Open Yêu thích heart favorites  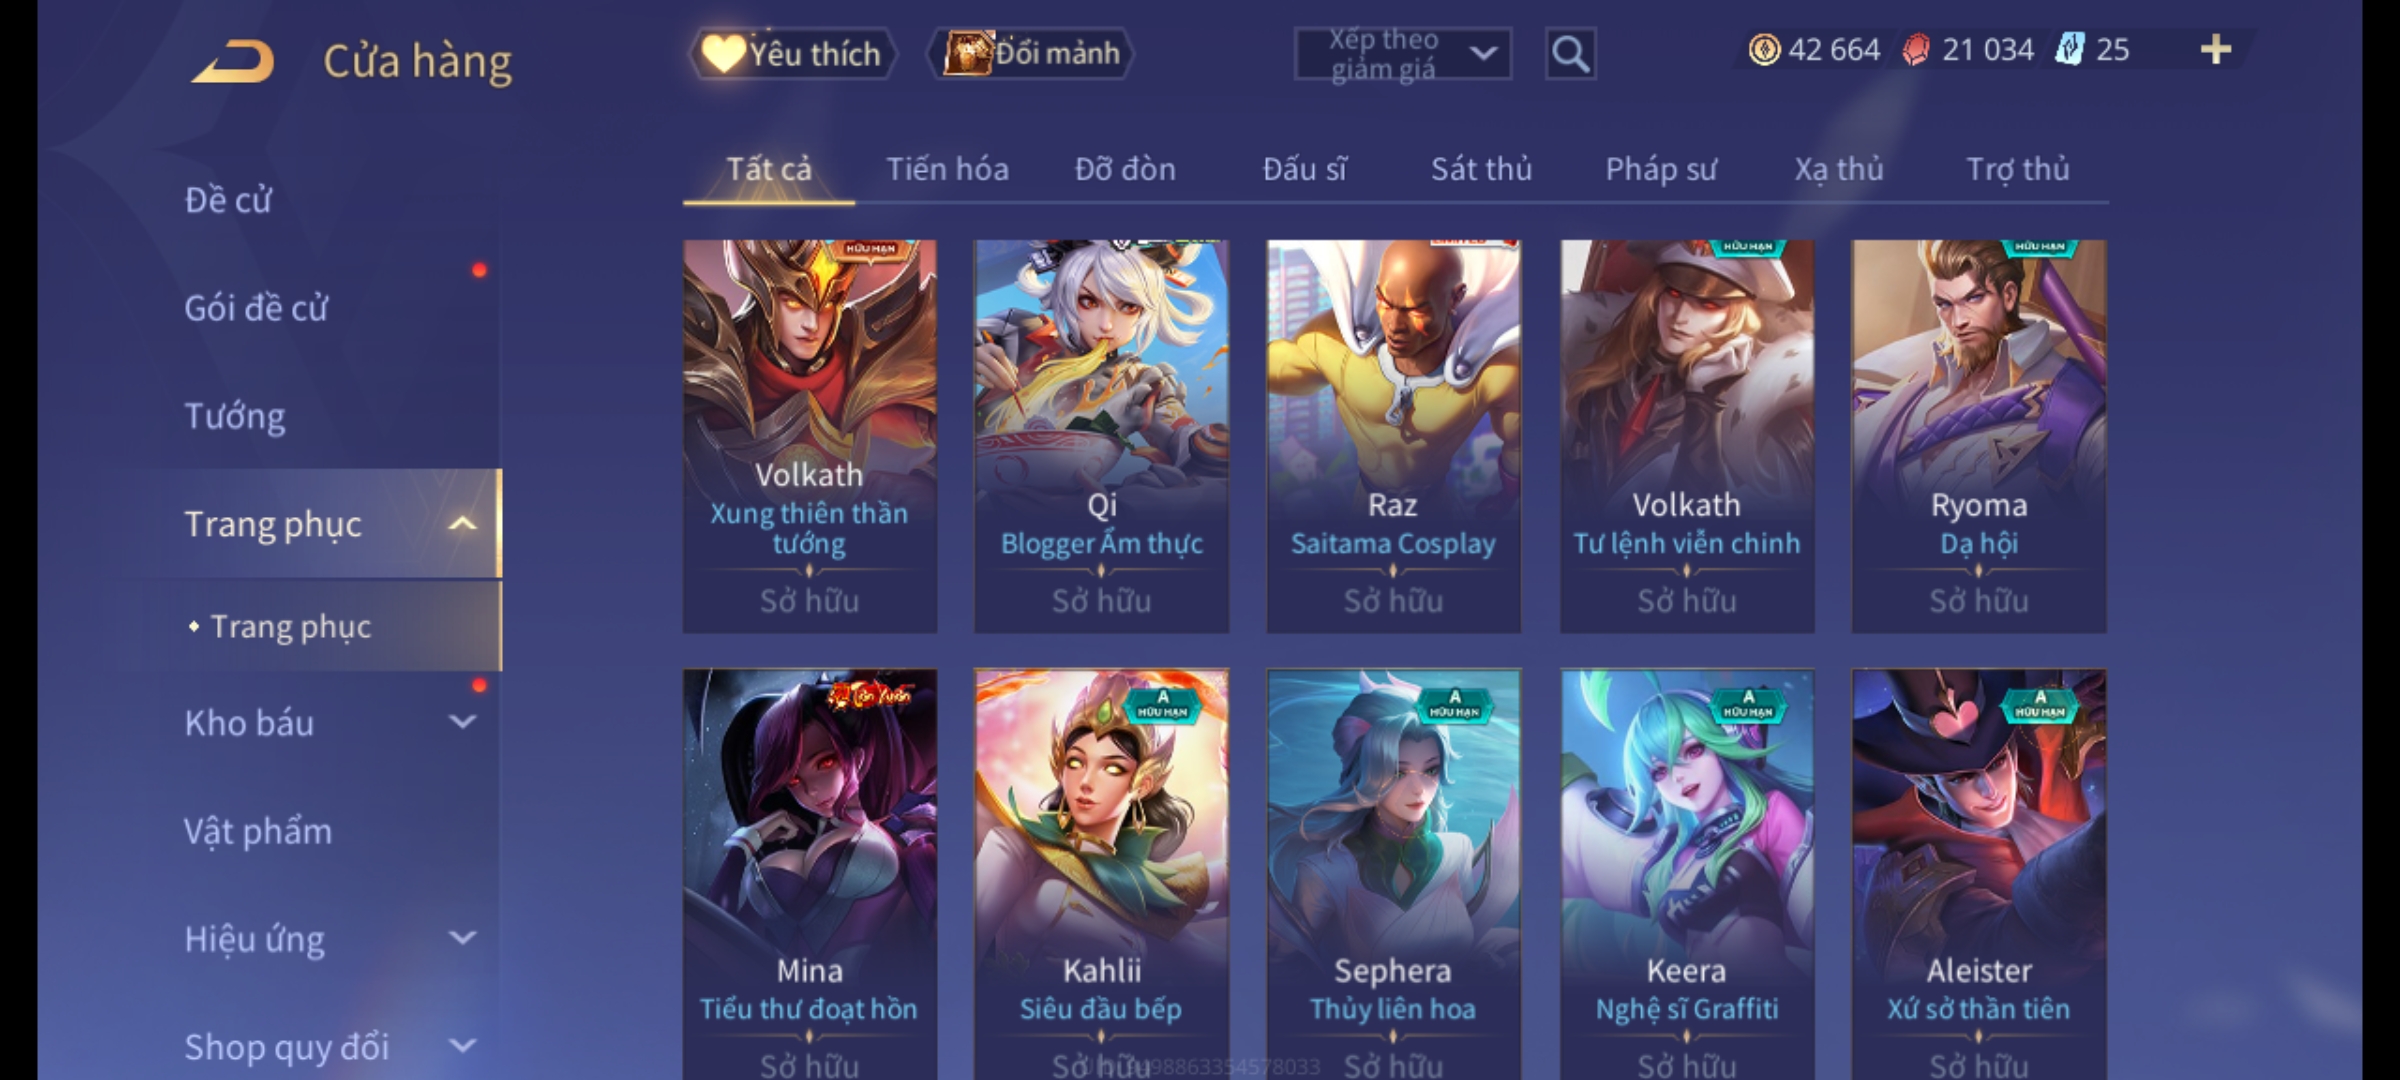pyautogui.click(x=792, y=53)
